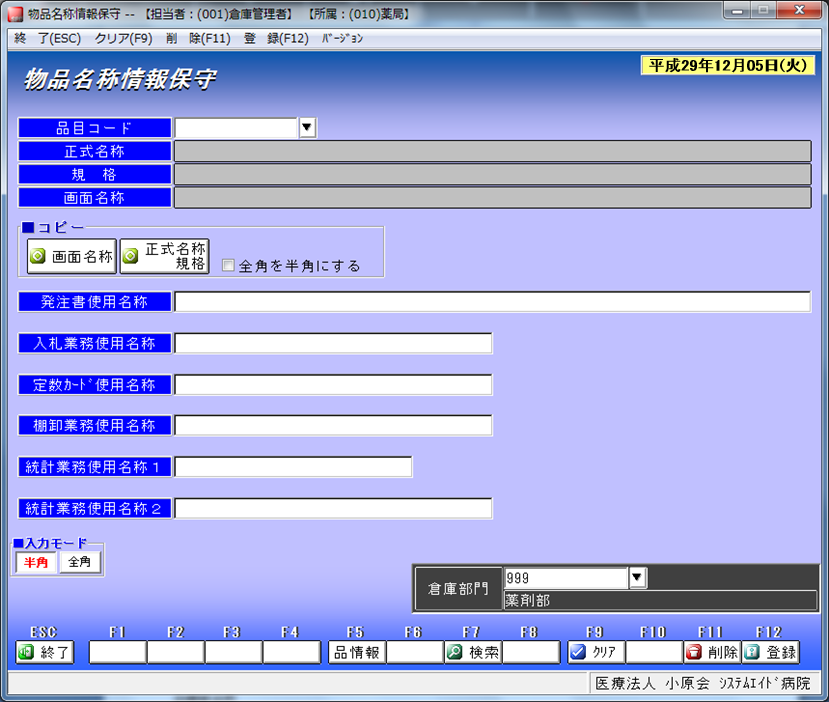Click the empty F4 function button
829x702 pixels.
click(292, 652)
